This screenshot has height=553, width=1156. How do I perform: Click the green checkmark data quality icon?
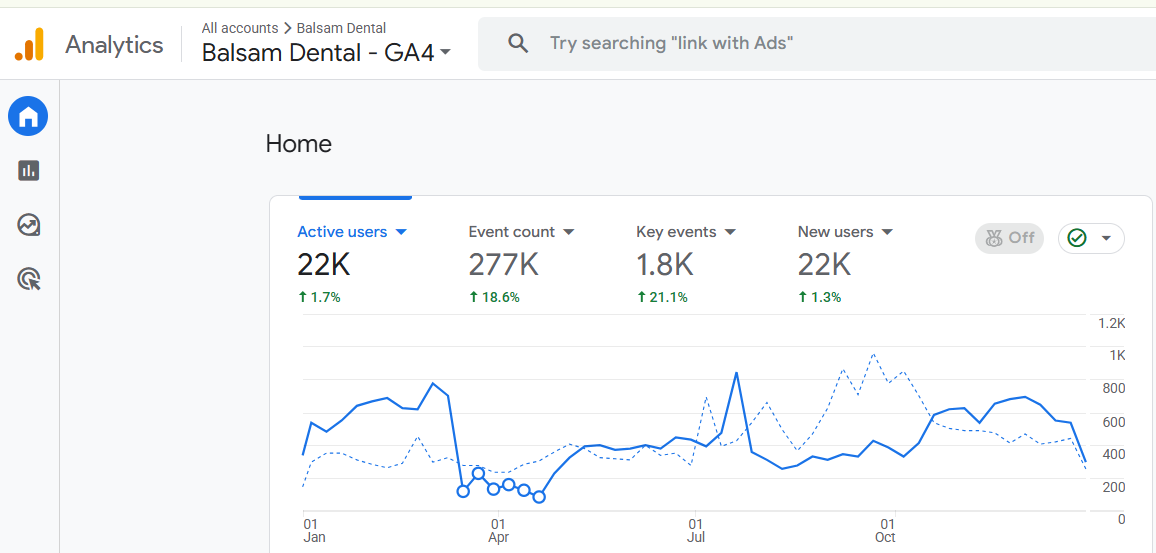[x=1077, y=238]
